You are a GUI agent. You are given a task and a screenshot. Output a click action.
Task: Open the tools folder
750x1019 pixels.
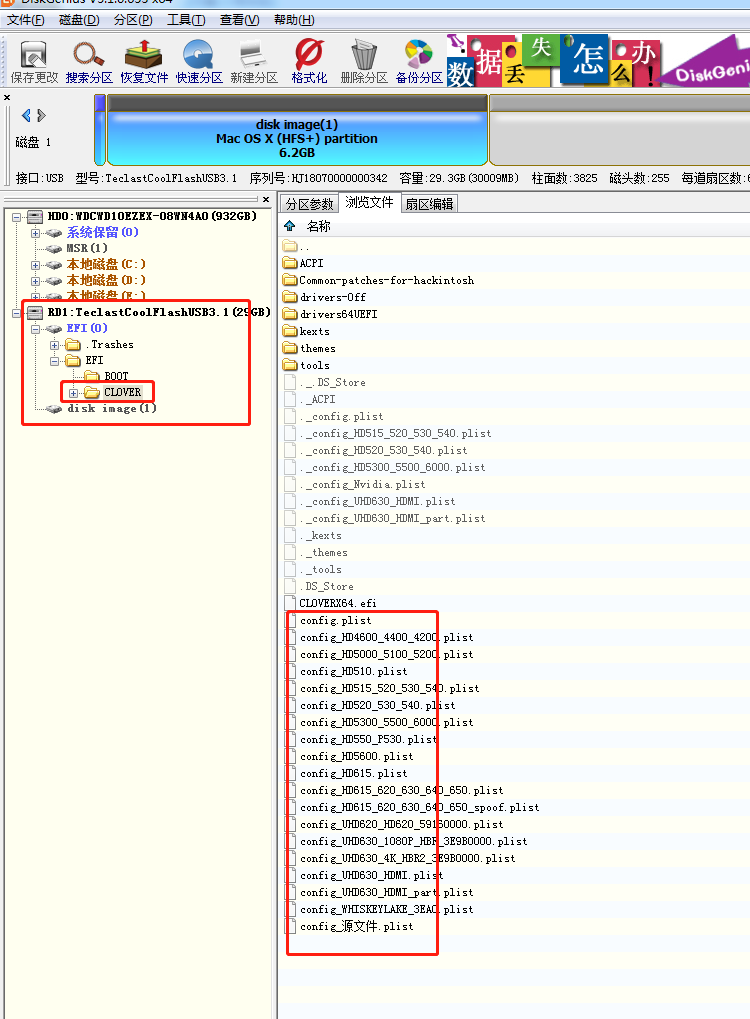point(315,365)
